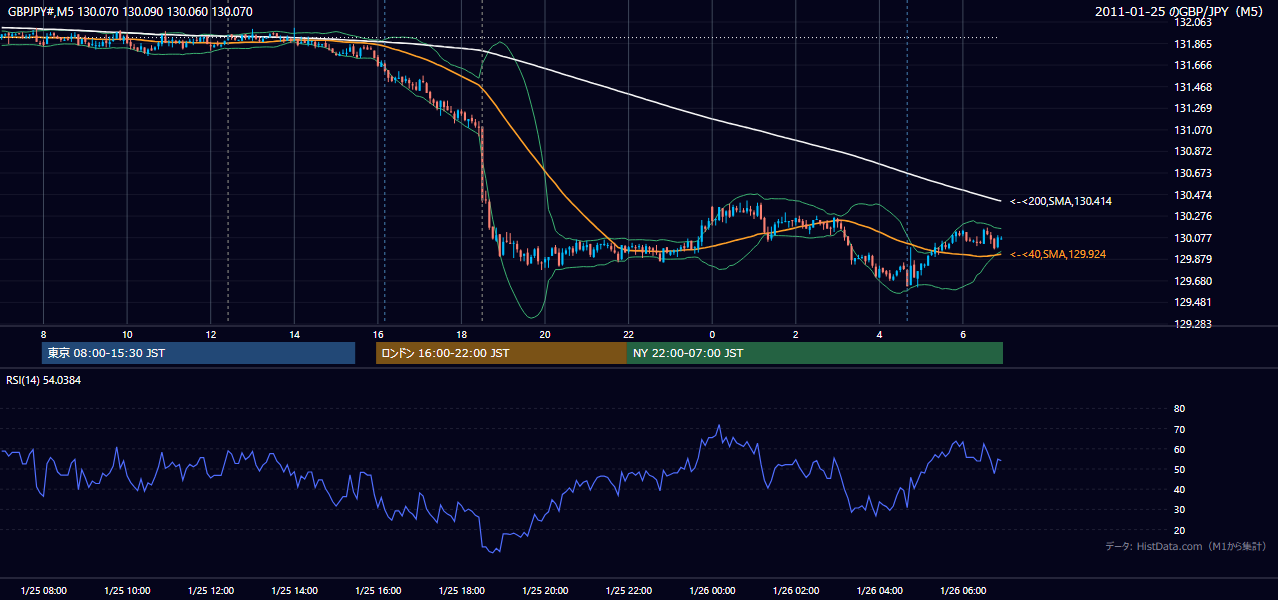The image size is (1278, 600).
Task: Click the 1/26 06:00 time label
Action: click(962, 591)
